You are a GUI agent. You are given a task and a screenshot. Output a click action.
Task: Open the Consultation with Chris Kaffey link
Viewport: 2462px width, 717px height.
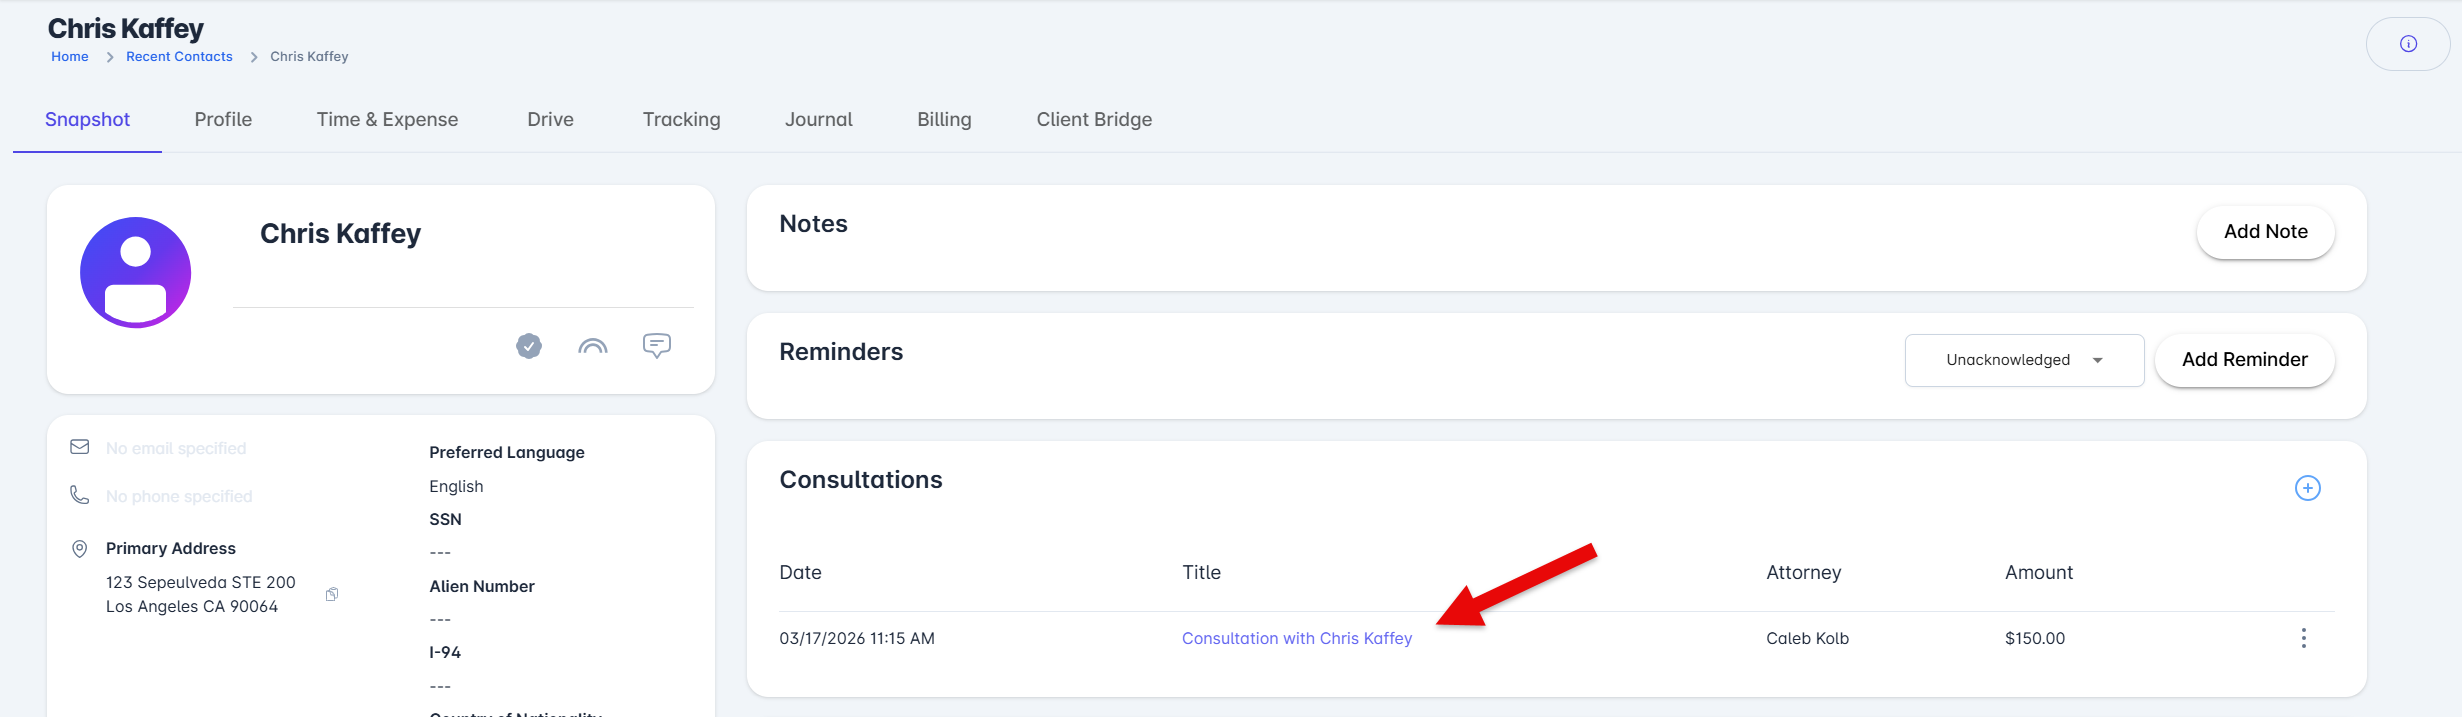(1297, 638)
